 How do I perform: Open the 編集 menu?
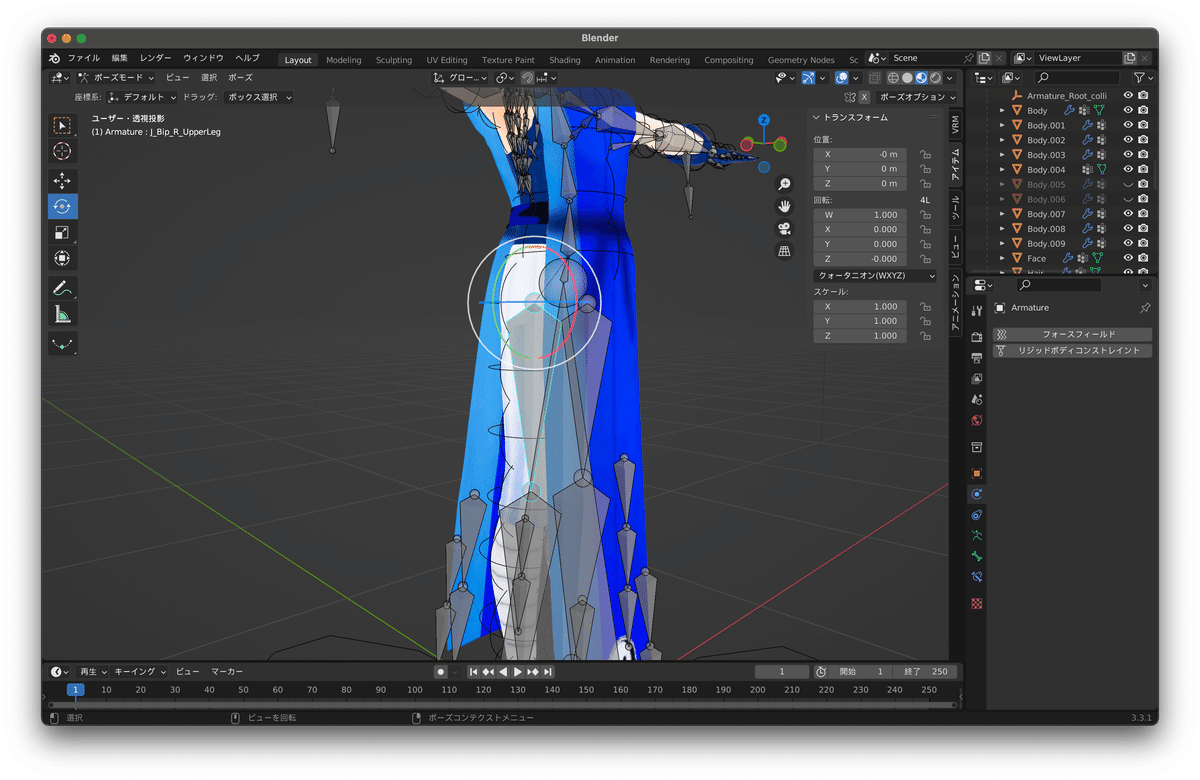click(x=120, y=58)
